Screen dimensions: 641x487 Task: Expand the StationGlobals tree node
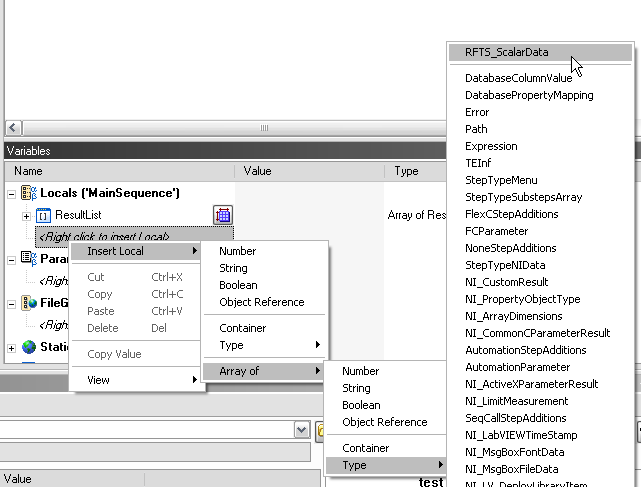click(x=11, y=348)
